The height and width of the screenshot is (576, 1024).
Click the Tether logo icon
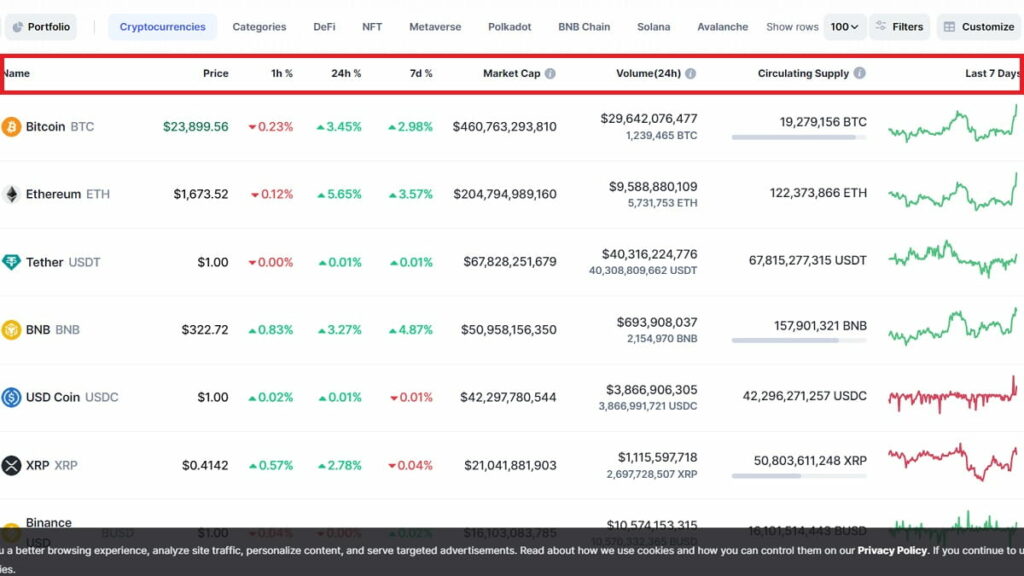coord(11,262)
